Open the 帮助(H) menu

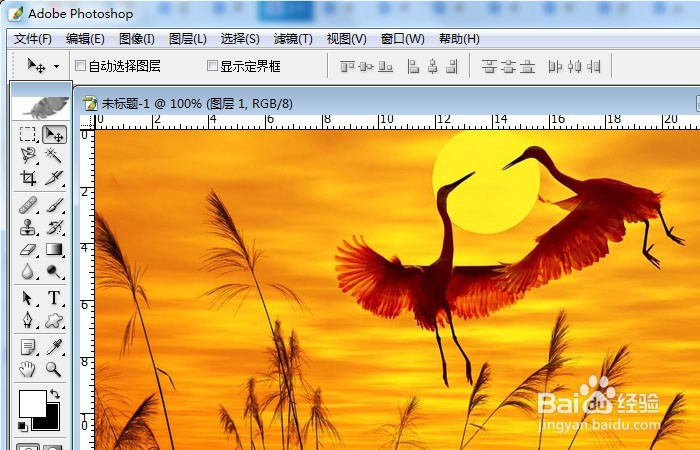459,39
